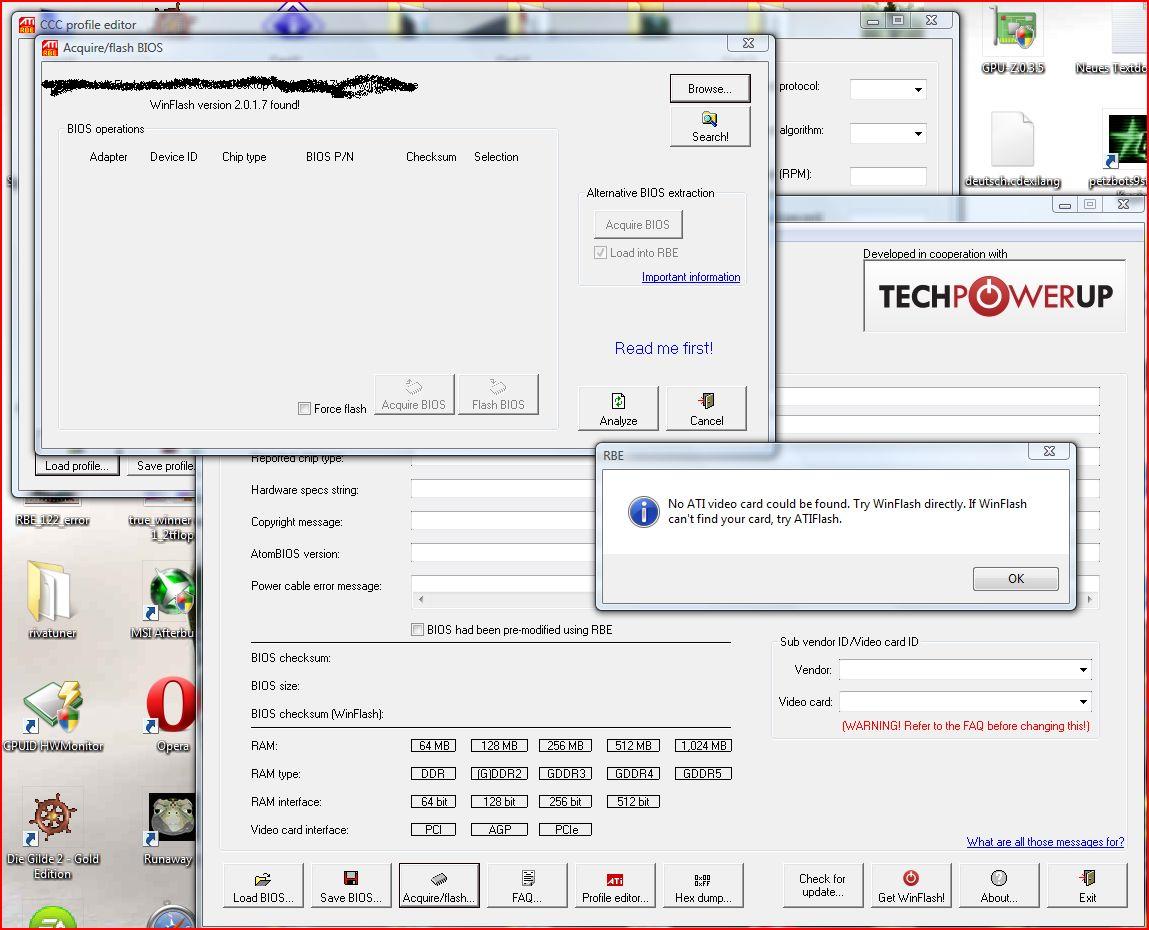1149x930 pixels.
Task: Enable the Force flash checkbox
Action: [x=304, y=409]
